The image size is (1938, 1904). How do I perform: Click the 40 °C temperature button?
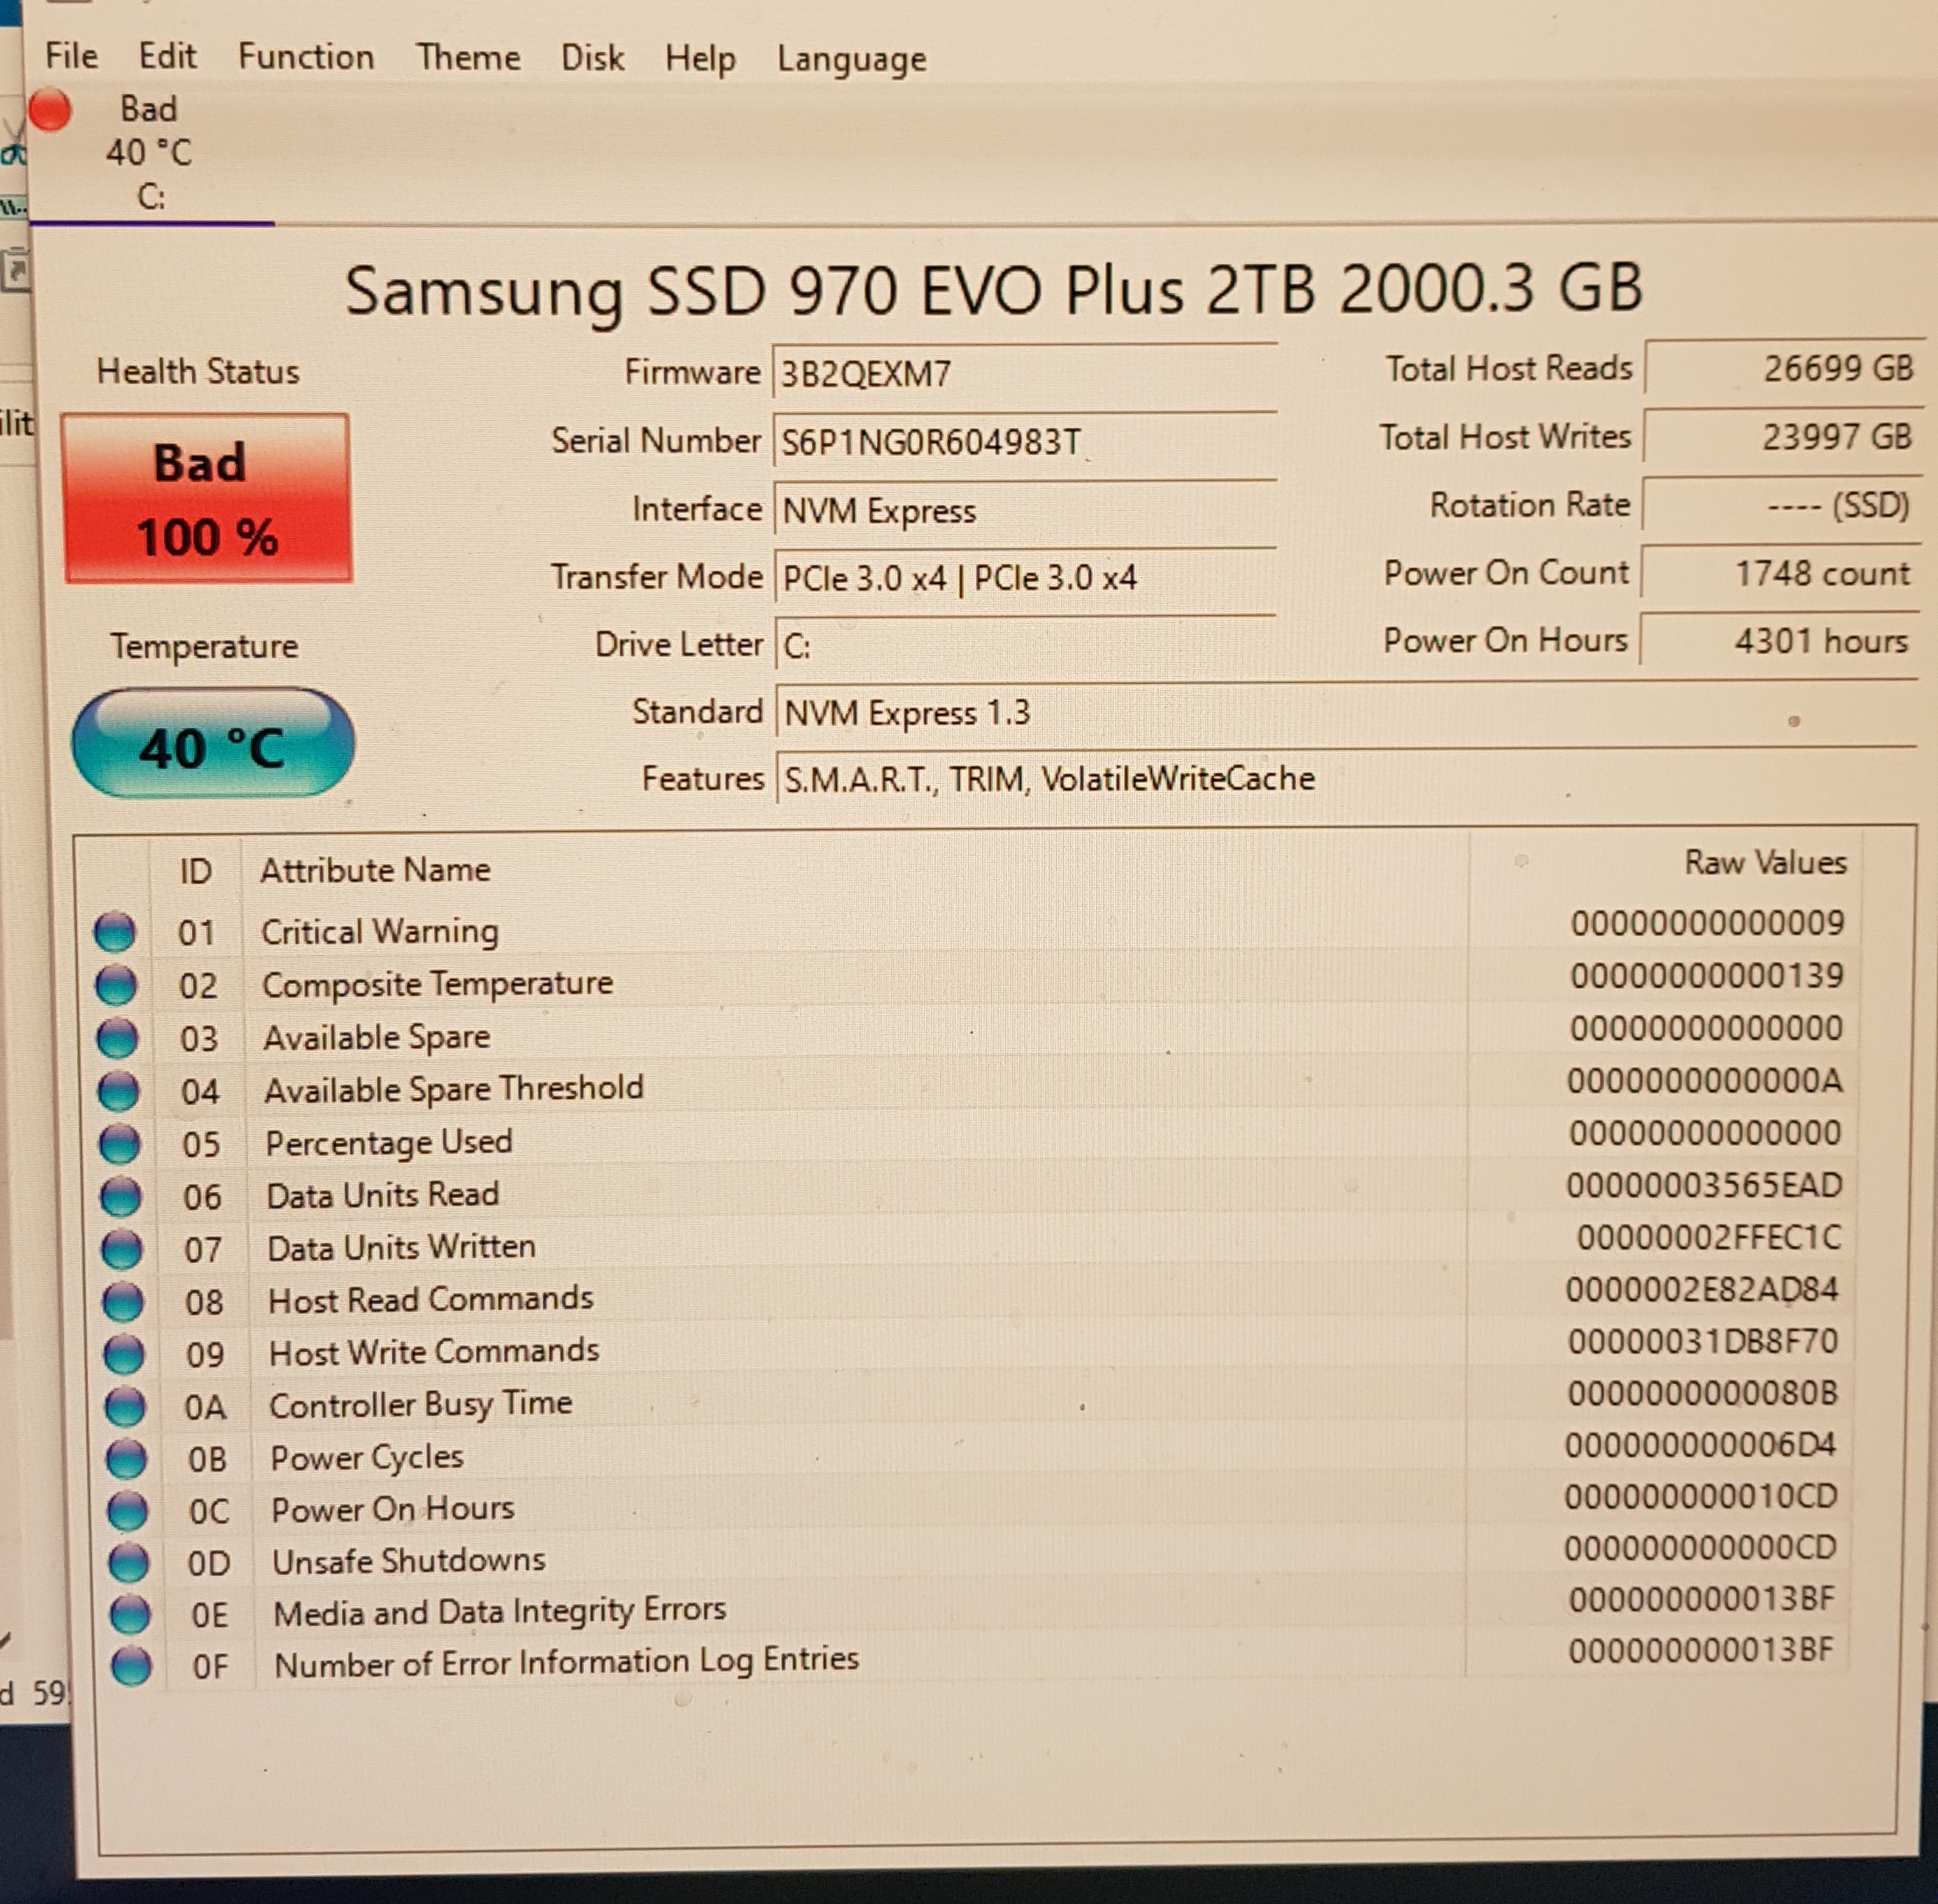[x=213, y=744]
